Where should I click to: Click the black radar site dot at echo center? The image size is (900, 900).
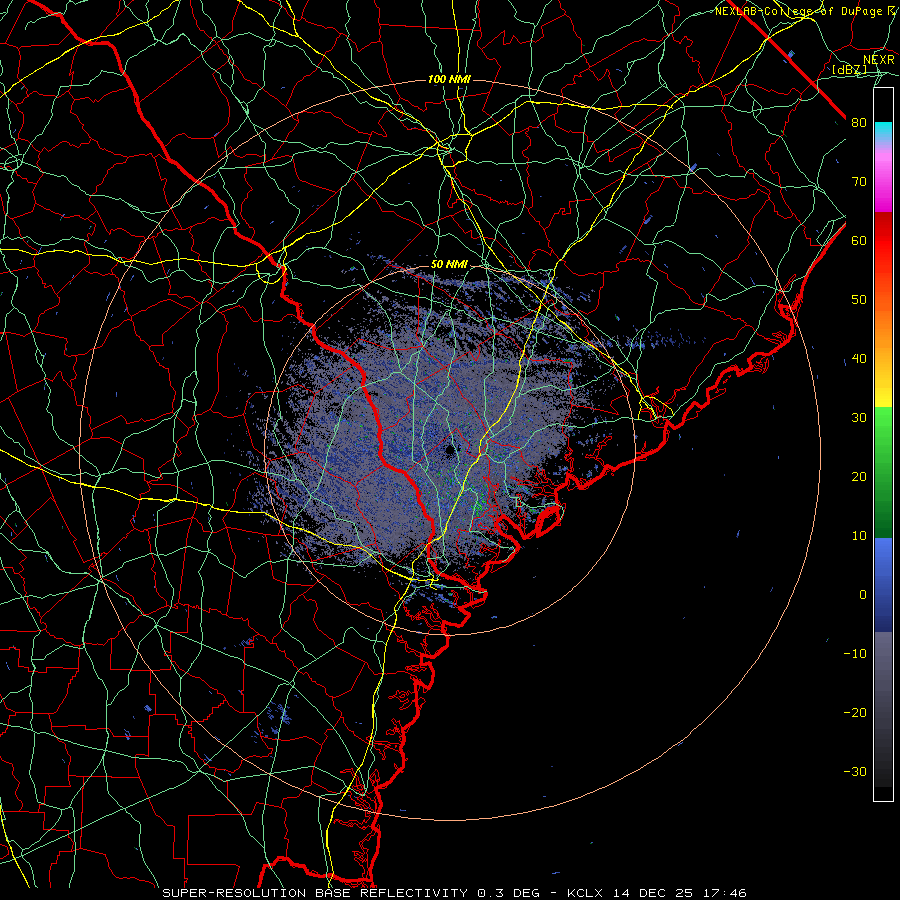tap(450, 450)
